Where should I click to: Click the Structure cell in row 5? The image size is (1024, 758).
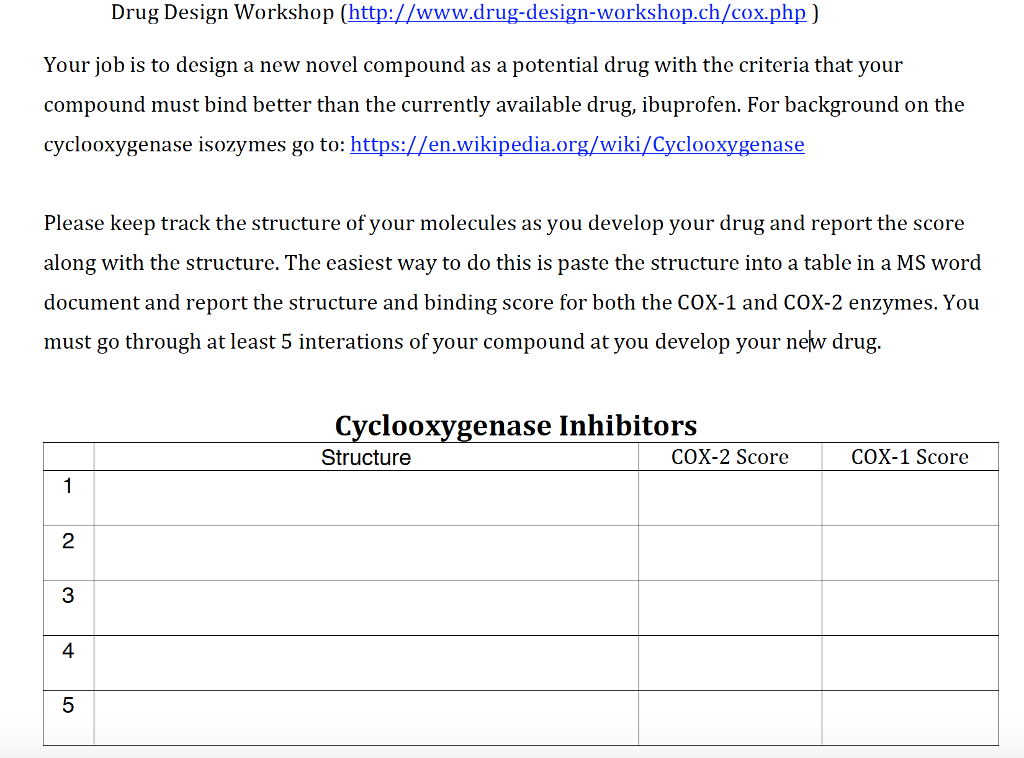pos(366,718)
